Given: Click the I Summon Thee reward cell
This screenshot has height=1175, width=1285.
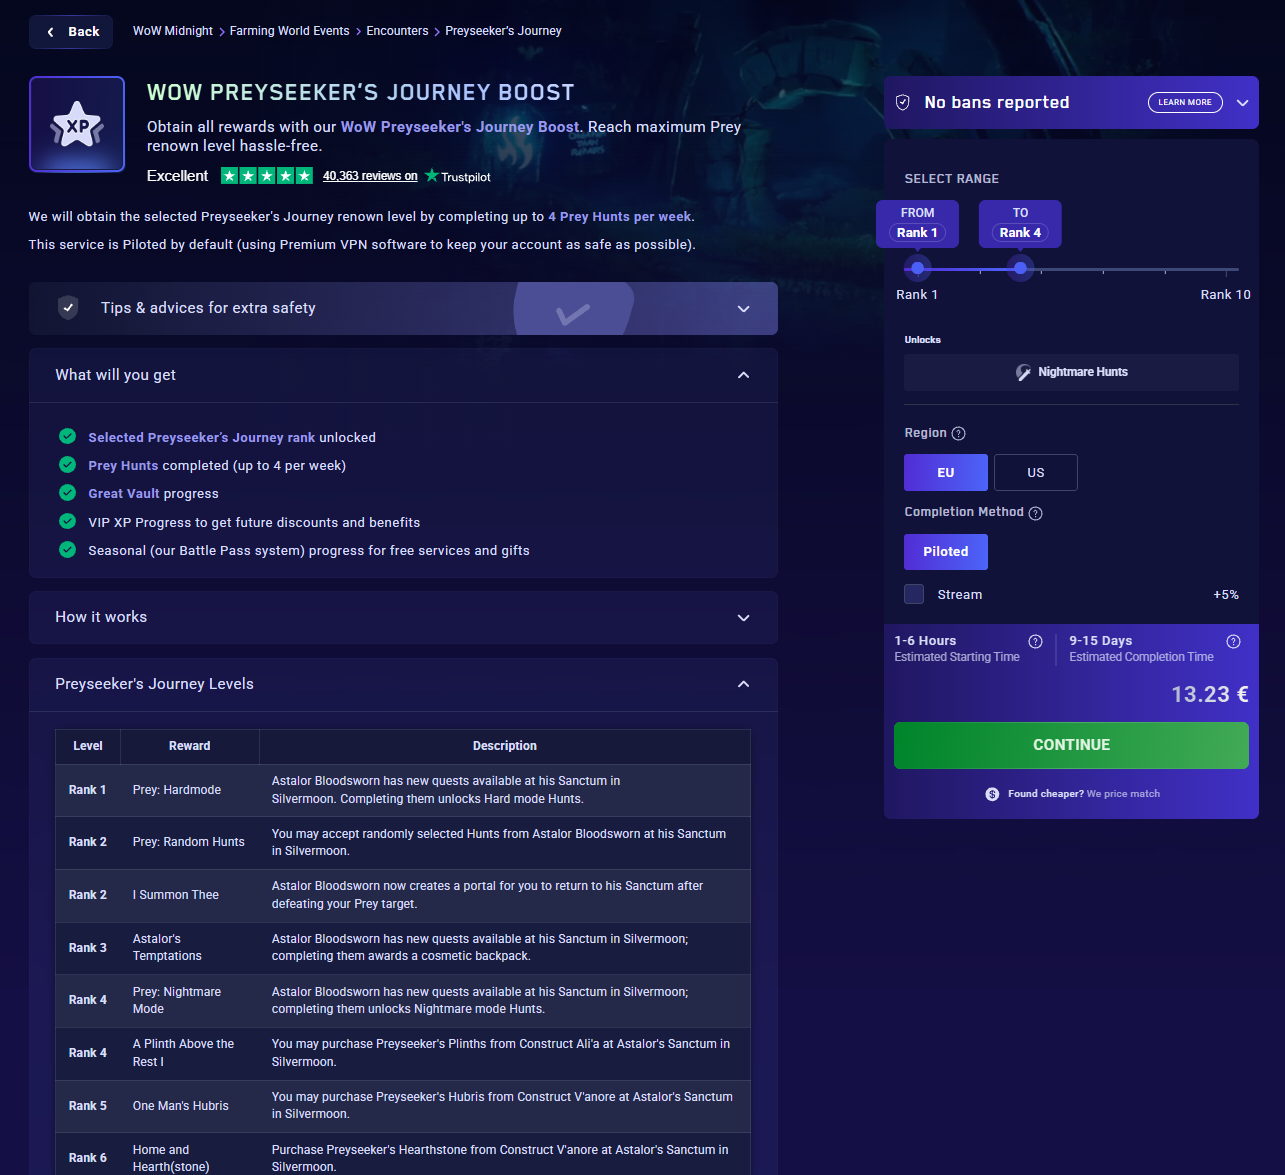Looking at the screenshot, I should pos(190,895).
